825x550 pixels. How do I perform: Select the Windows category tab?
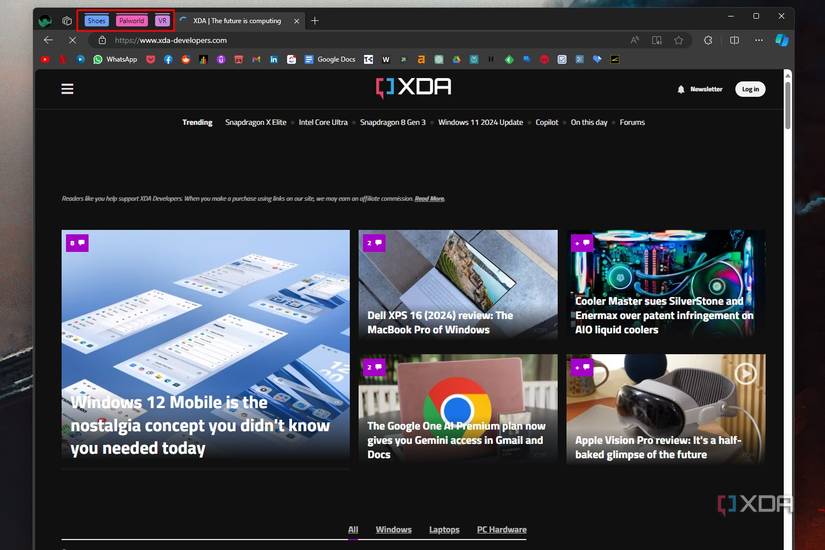(x=394, y=529)
